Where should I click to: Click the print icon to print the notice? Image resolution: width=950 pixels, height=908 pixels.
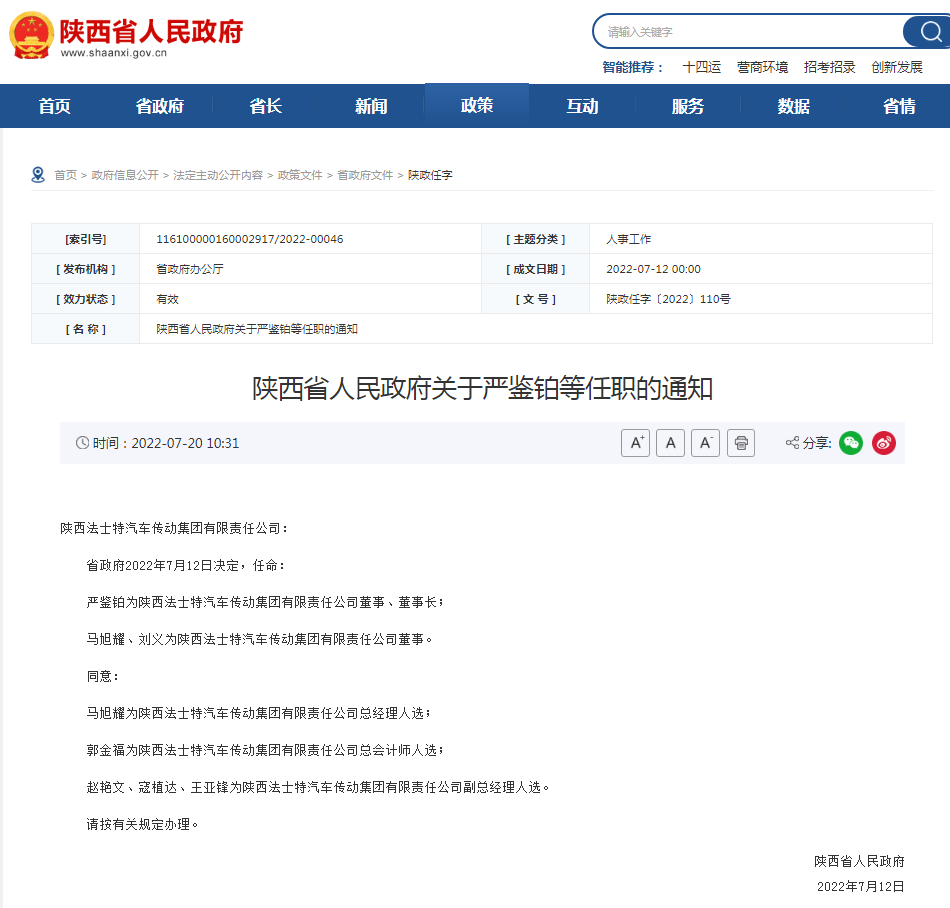740,443
